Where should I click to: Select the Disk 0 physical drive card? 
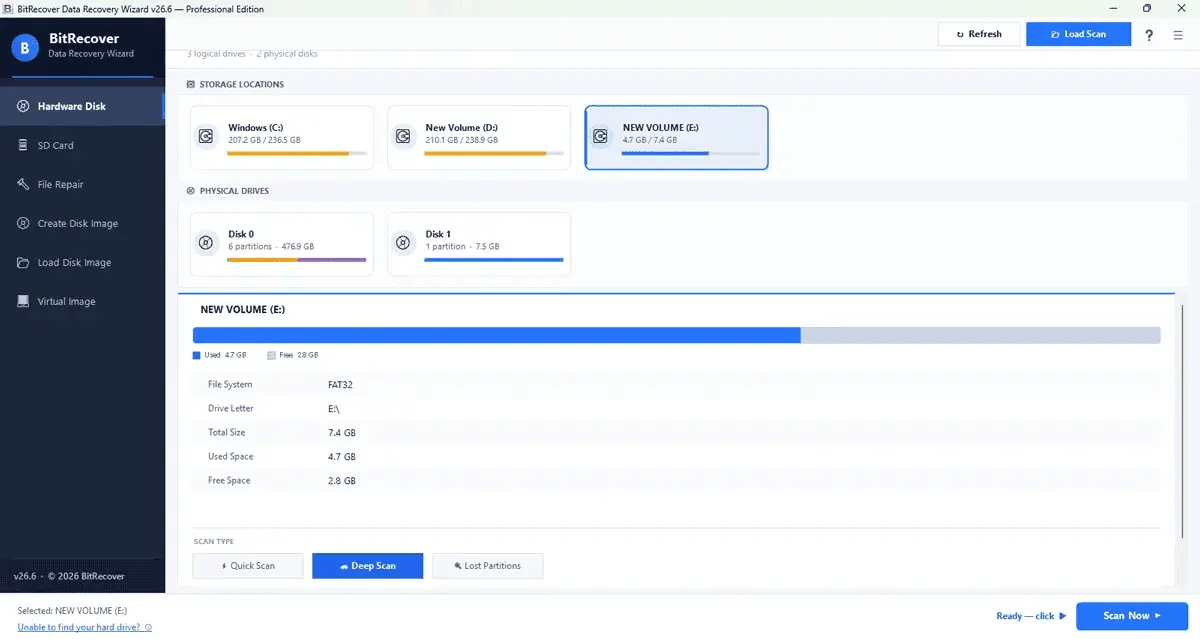coord(282,244)
